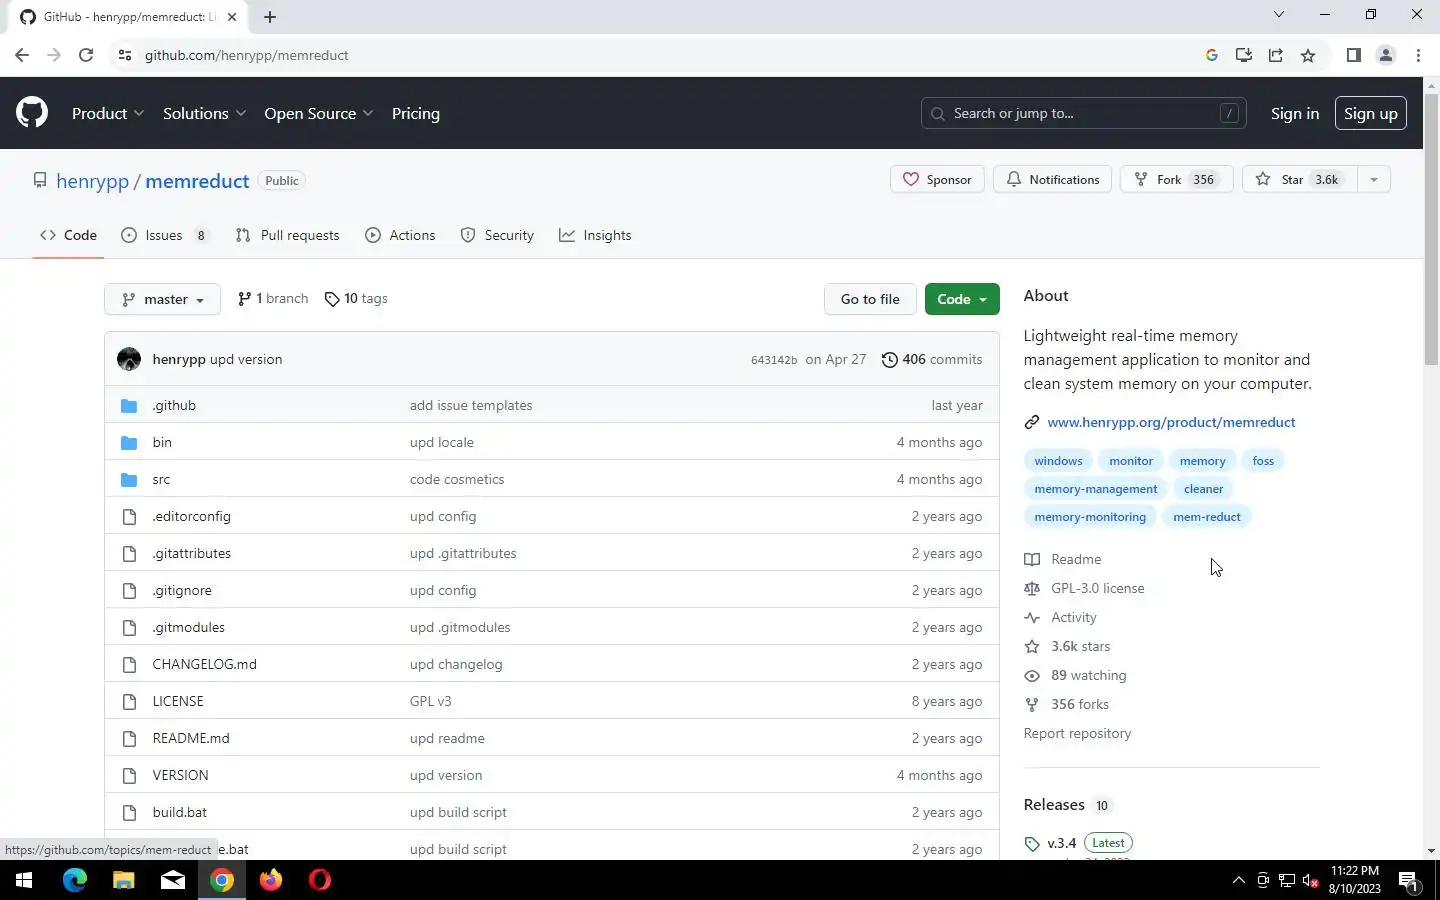Open File Explorer from the taskbar
The image size is (1440, 900).
coord(123,880)
